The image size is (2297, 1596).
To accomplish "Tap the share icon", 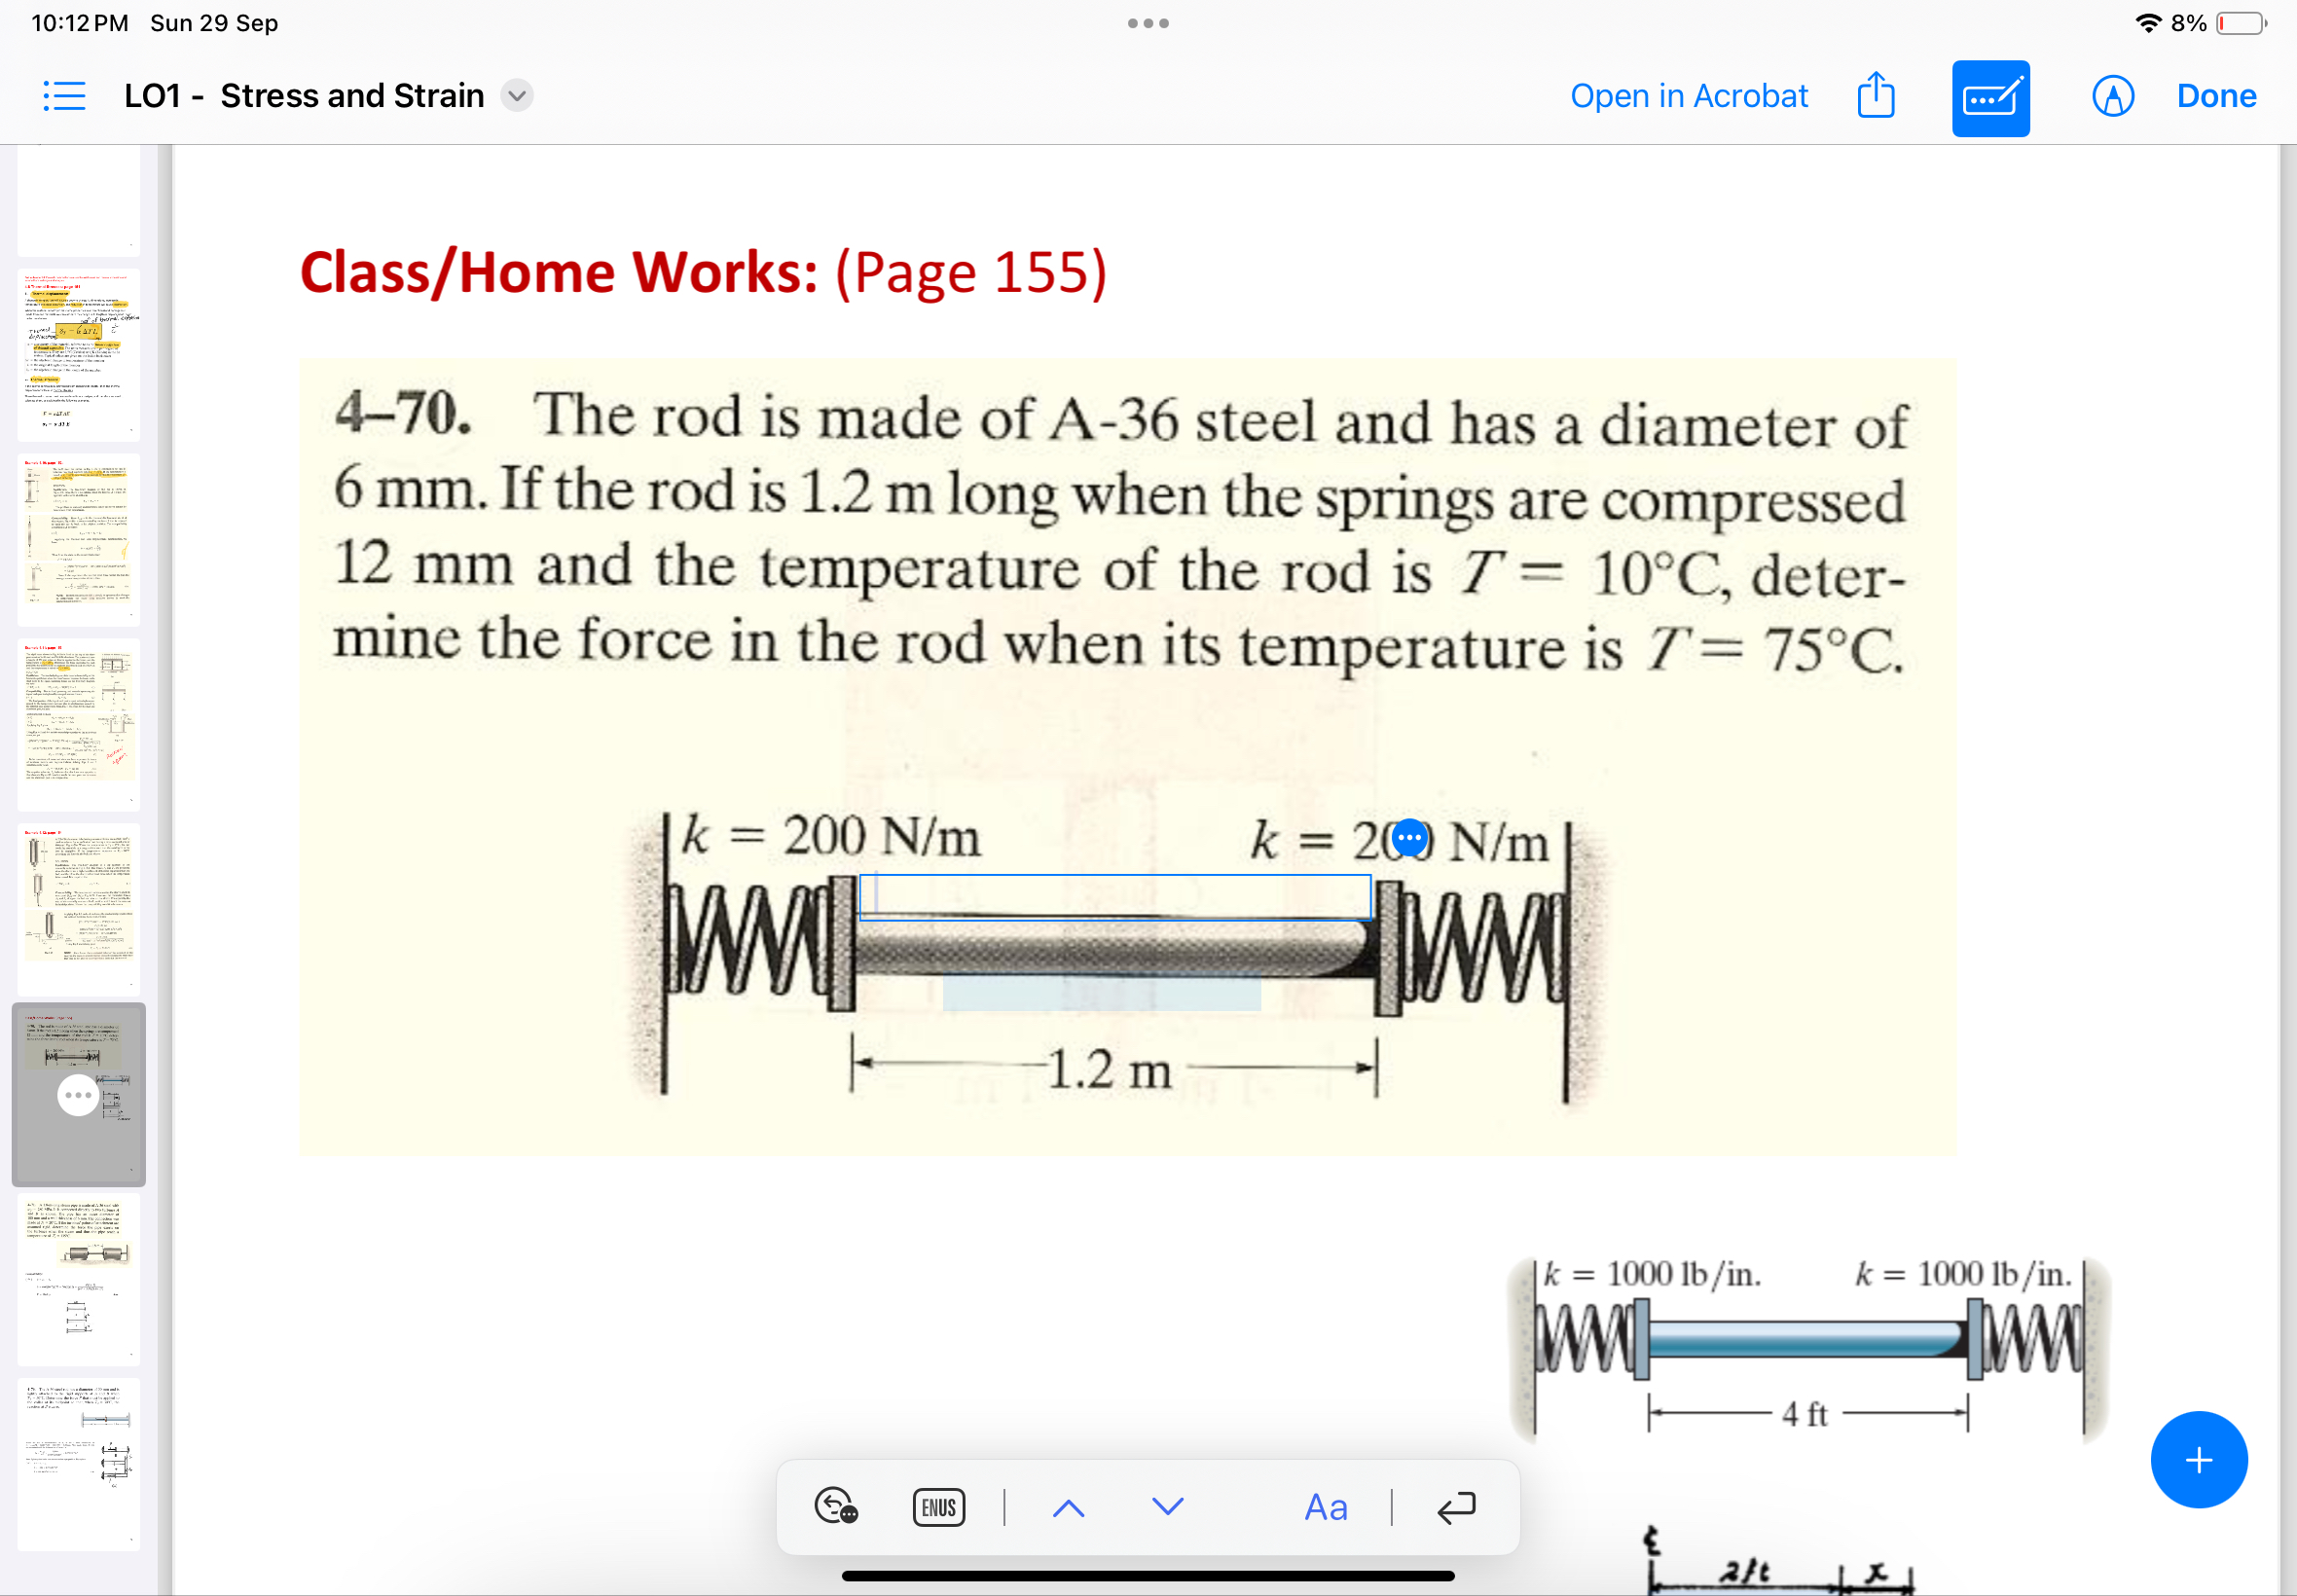I will (x=1875, y=96).
